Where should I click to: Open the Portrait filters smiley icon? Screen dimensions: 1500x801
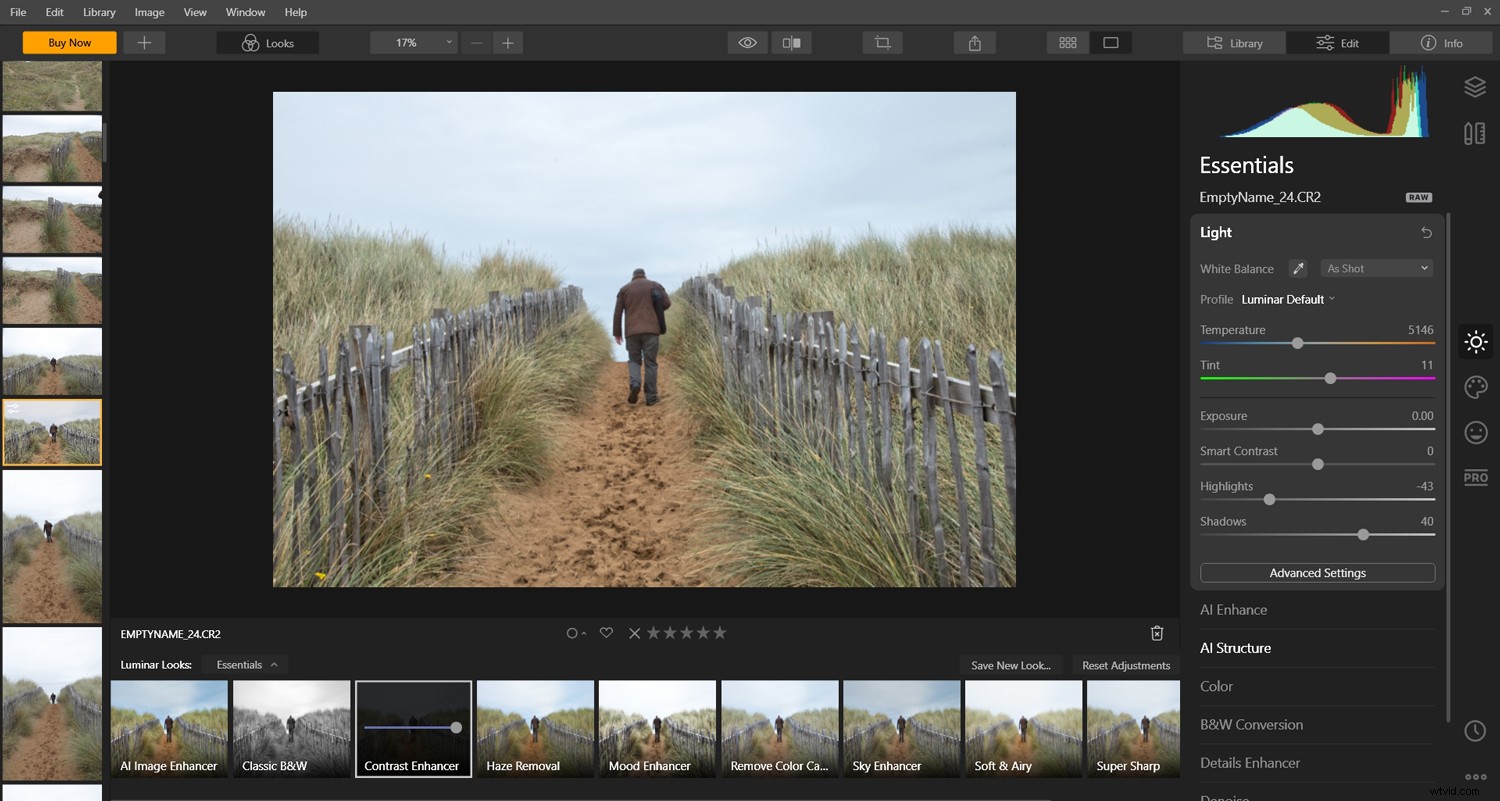point(1475,432)
